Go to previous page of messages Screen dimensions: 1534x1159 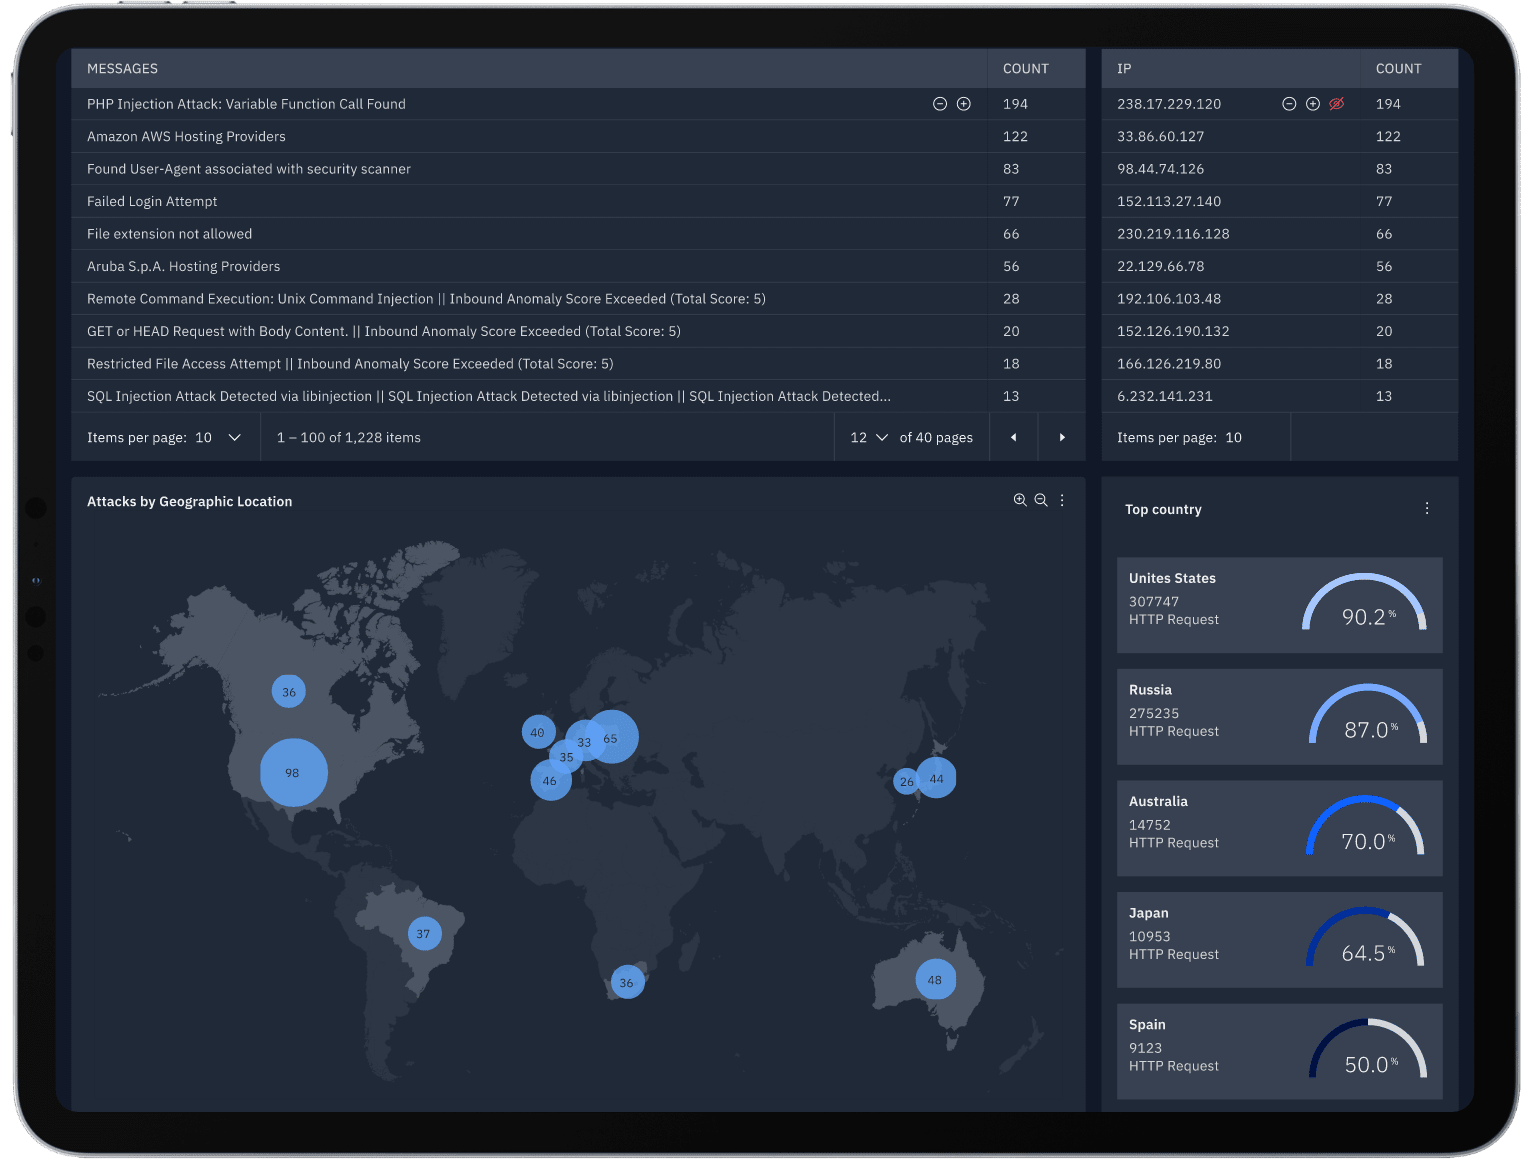(1013, 437)
